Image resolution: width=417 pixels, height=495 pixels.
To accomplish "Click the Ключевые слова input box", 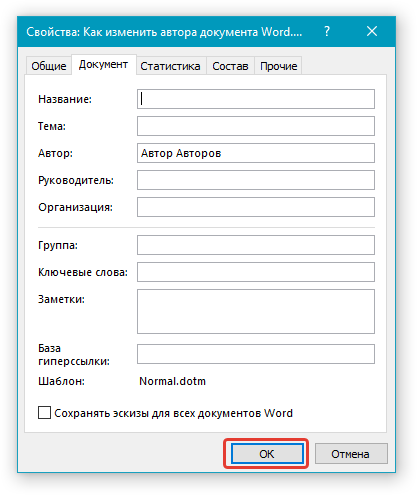I will pyautogui.click(x=256, y=272).
